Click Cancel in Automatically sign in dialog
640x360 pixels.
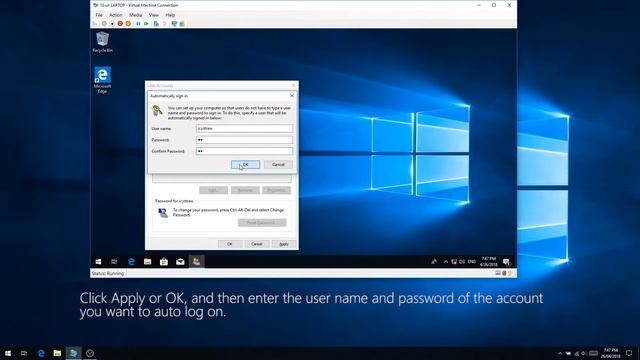[x=278, y=164]
